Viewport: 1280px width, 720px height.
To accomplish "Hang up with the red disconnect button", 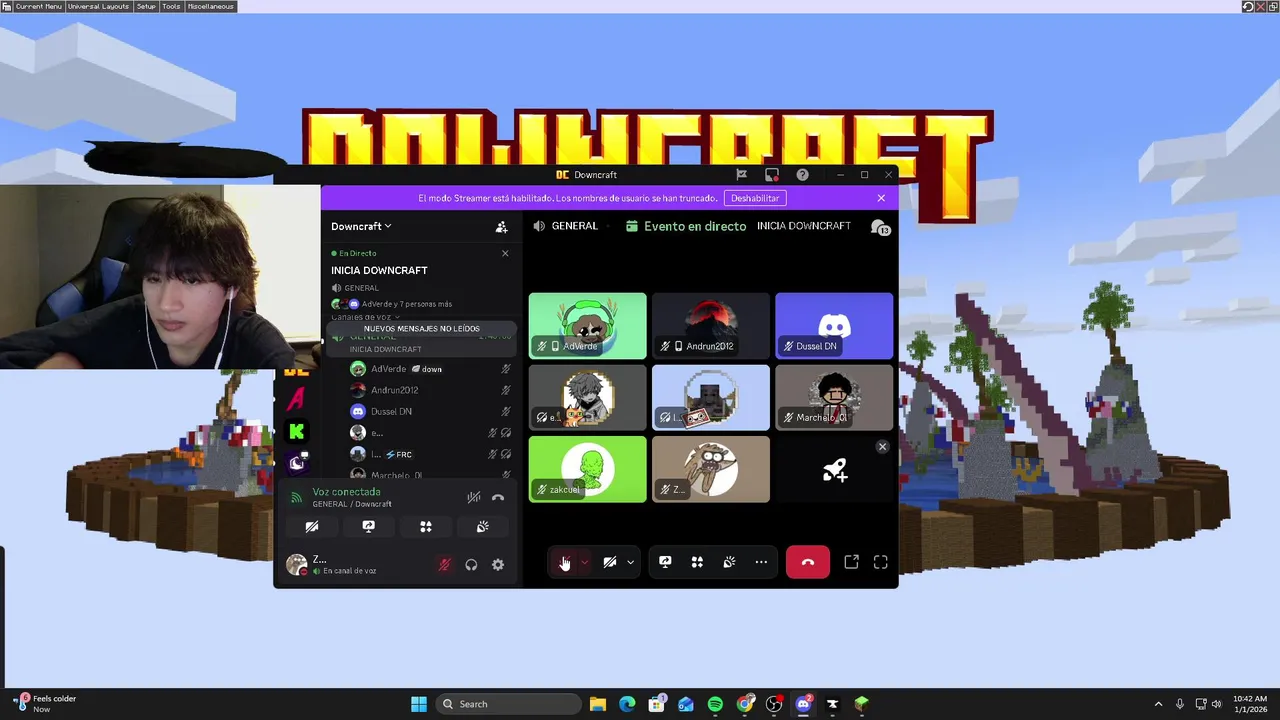I will click(808, 562).
